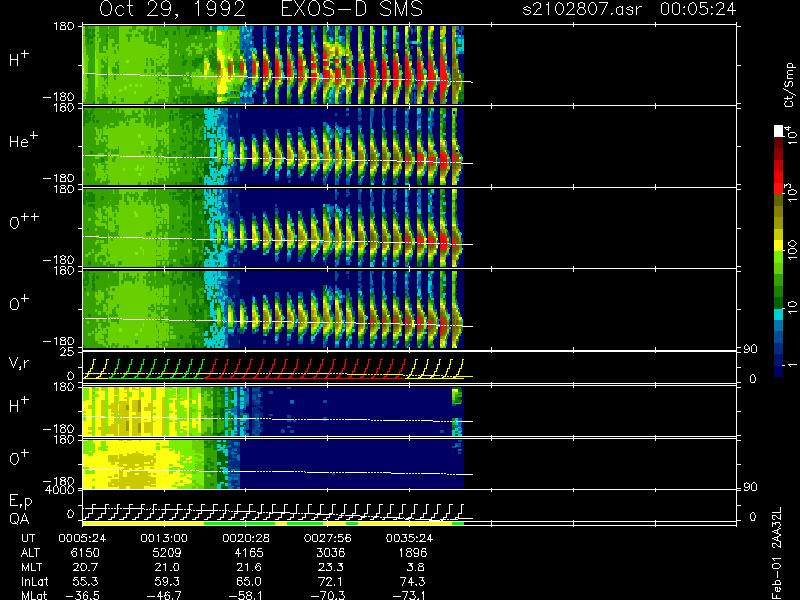Viewport: 800px width, 600px height.
Task: Select the "EXOS-D SMS" title text
Action: tap(352, 9)
